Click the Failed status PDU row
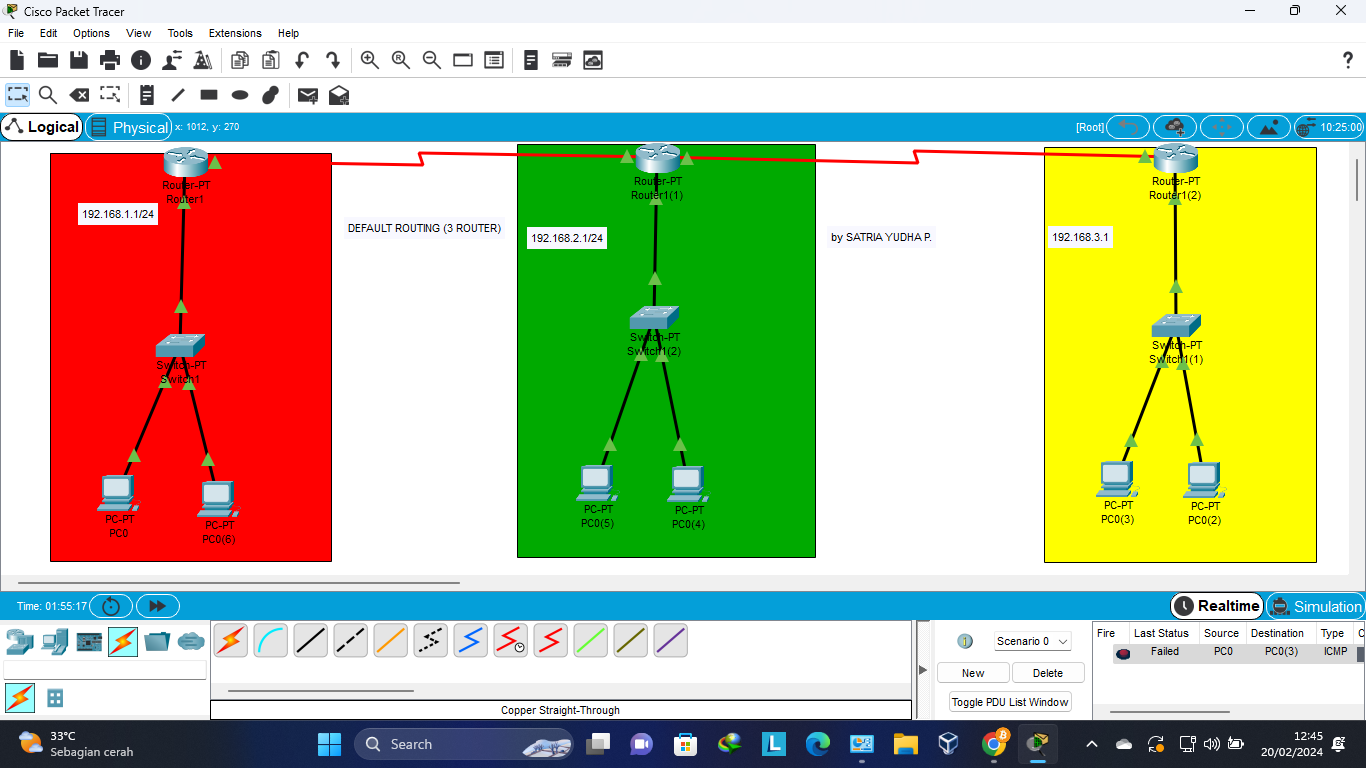Screen dimensions: 1366x768 click(x=1228, y=652)
